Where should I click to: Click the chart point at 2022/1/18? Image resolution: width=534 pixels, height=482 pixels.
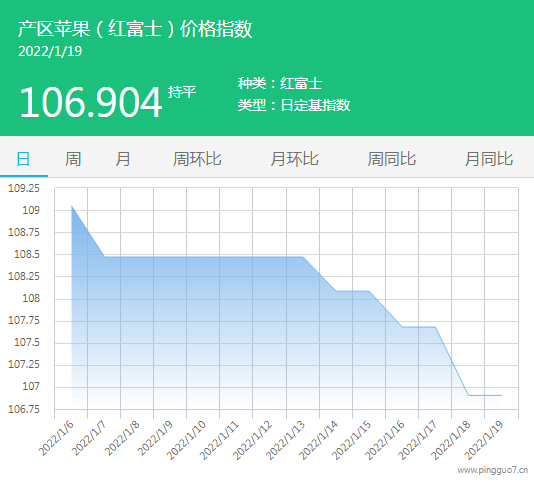468,395
